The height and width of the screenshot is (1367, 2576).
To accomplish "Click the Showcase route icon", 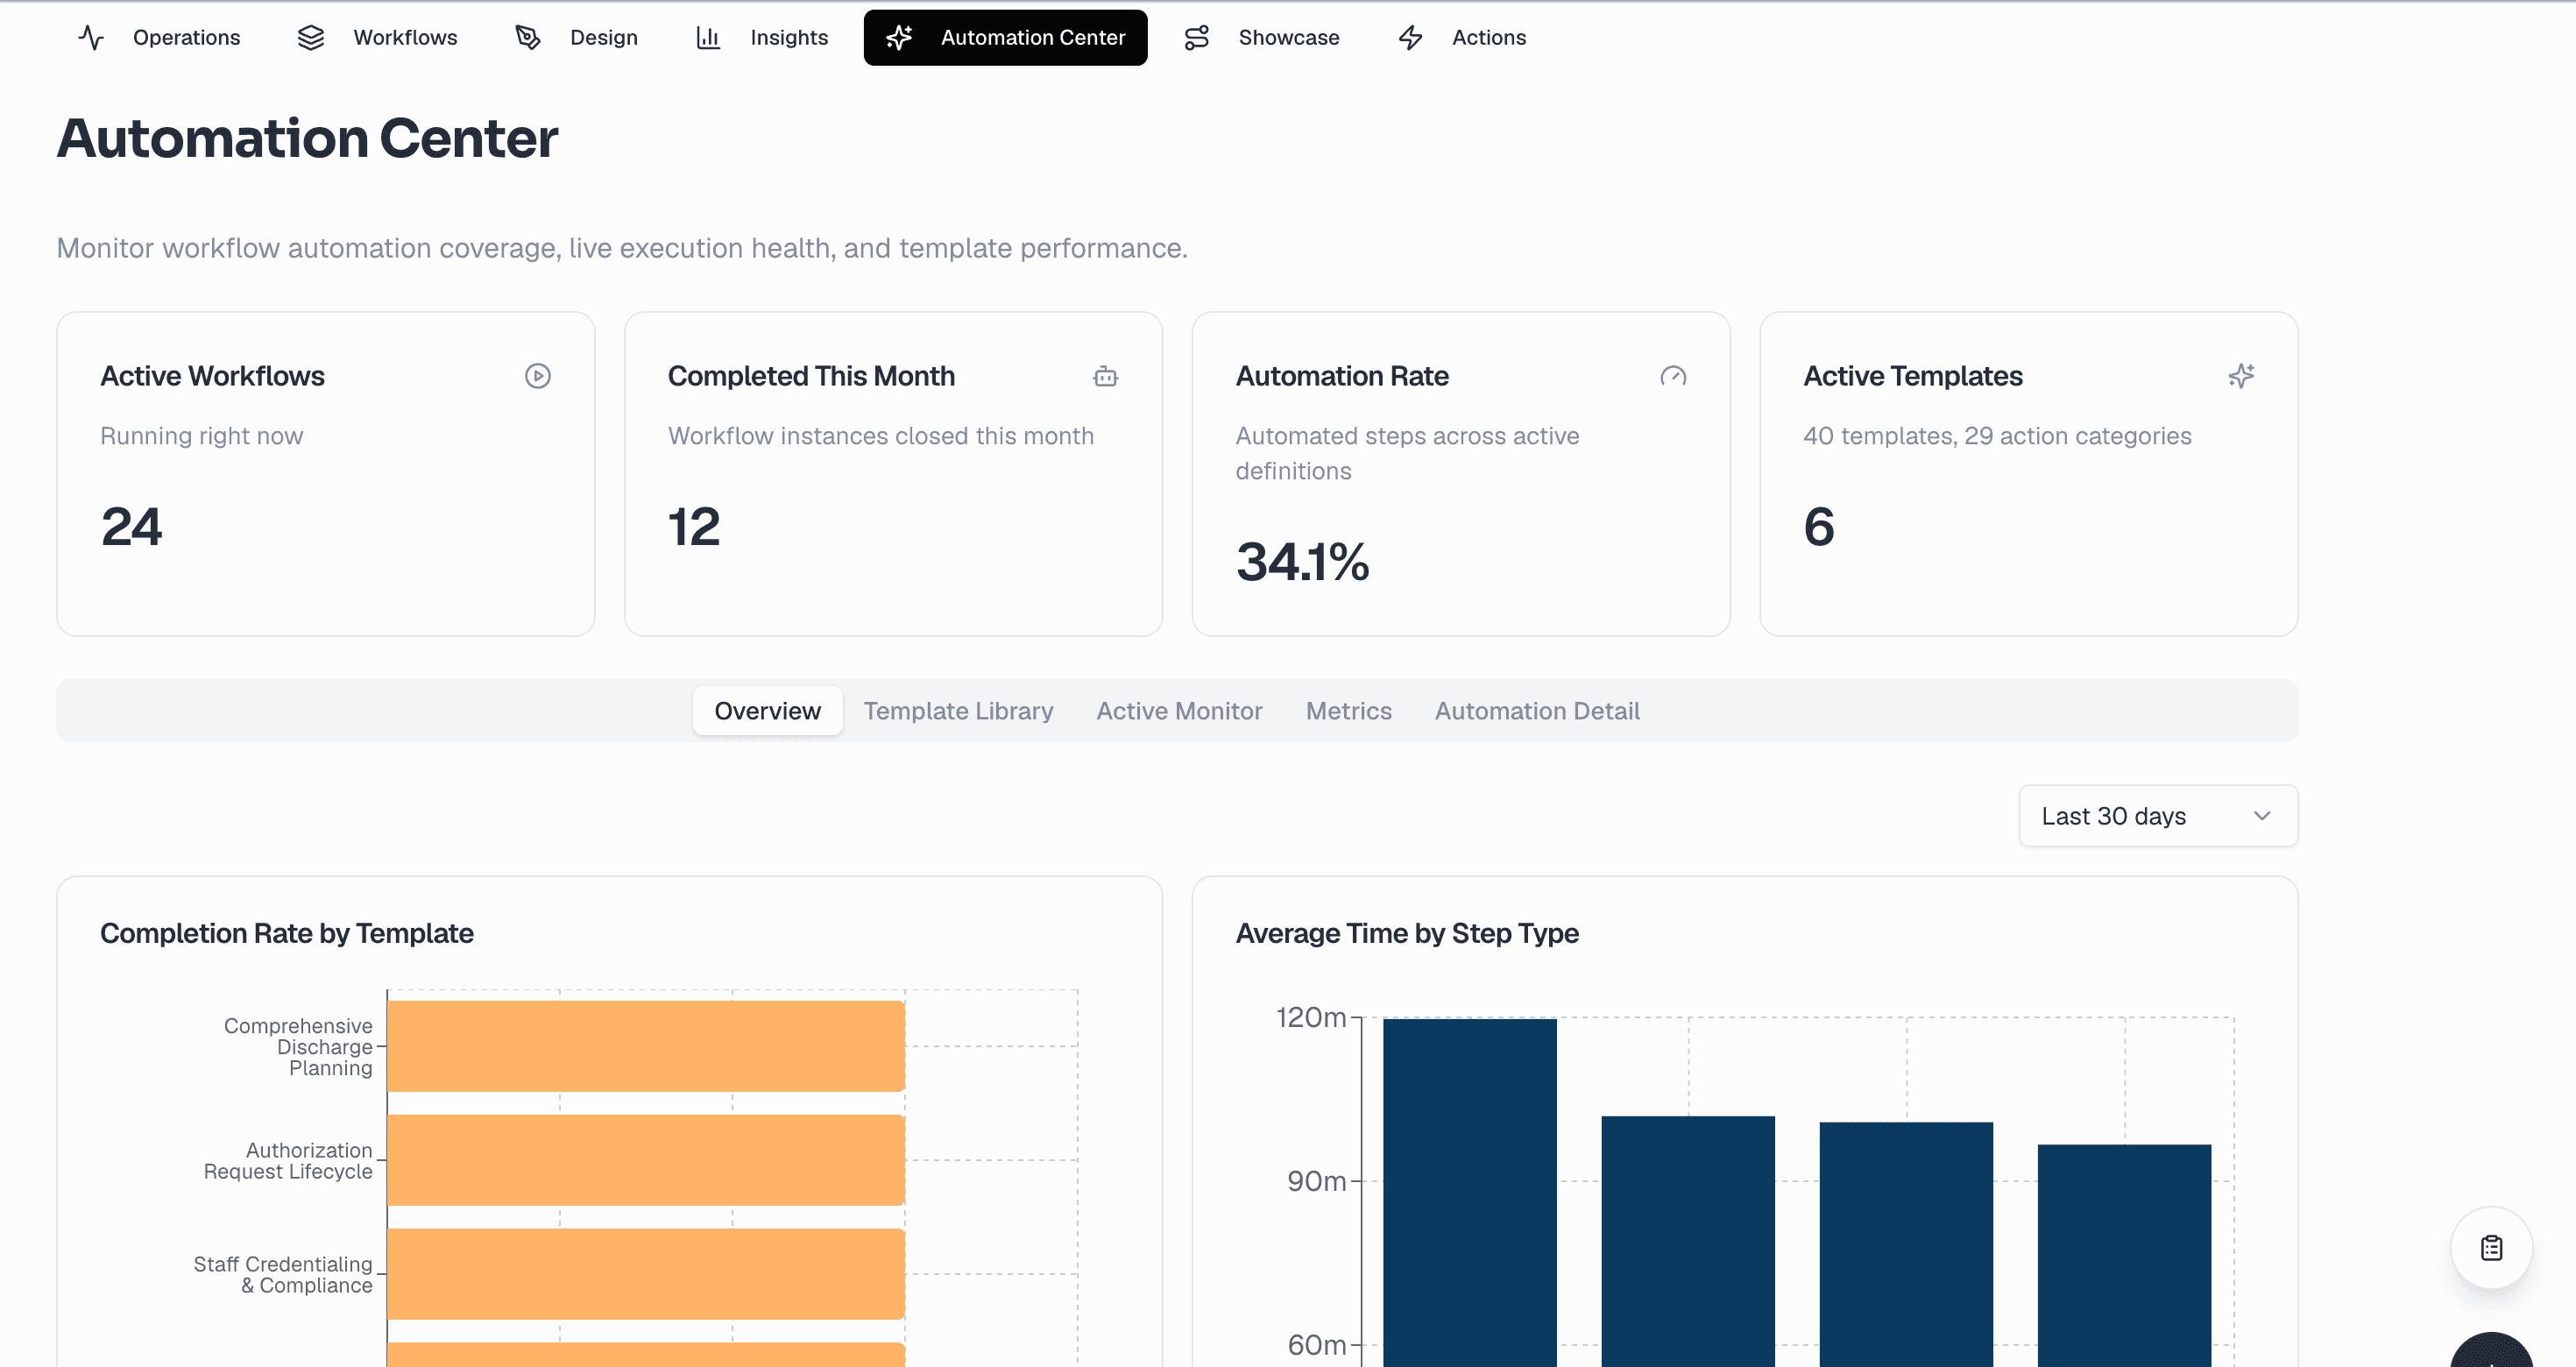I will 1196,38.
